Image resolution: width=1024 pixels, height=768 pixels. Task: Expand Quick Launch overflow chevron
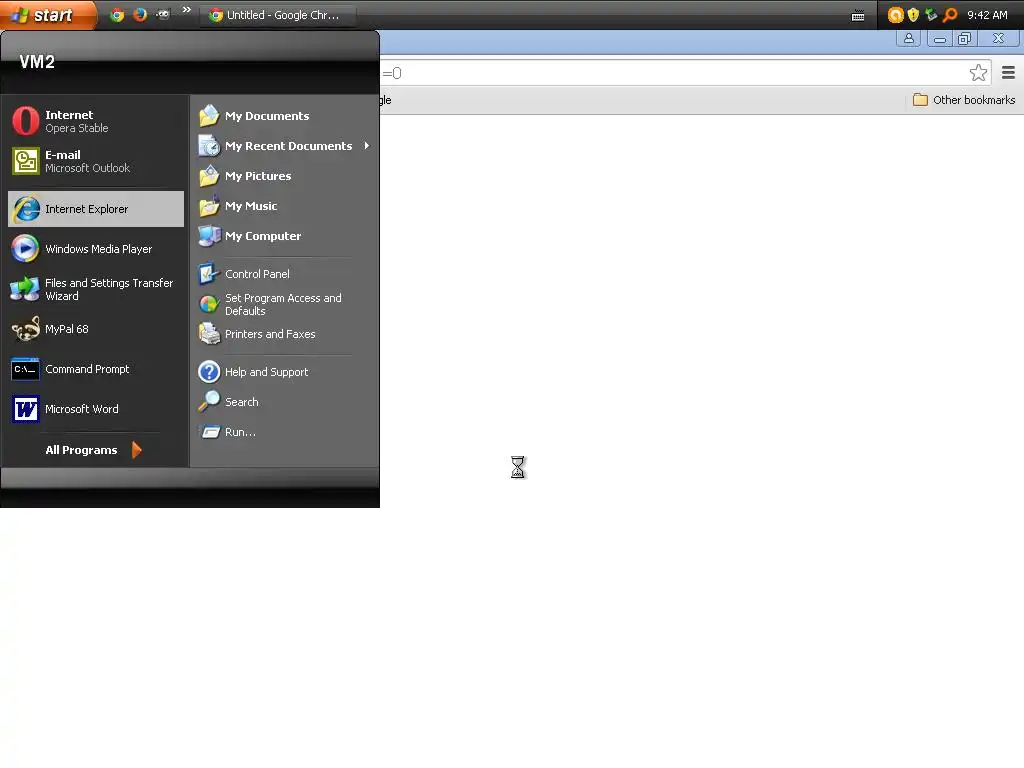[x=187, y=10]
